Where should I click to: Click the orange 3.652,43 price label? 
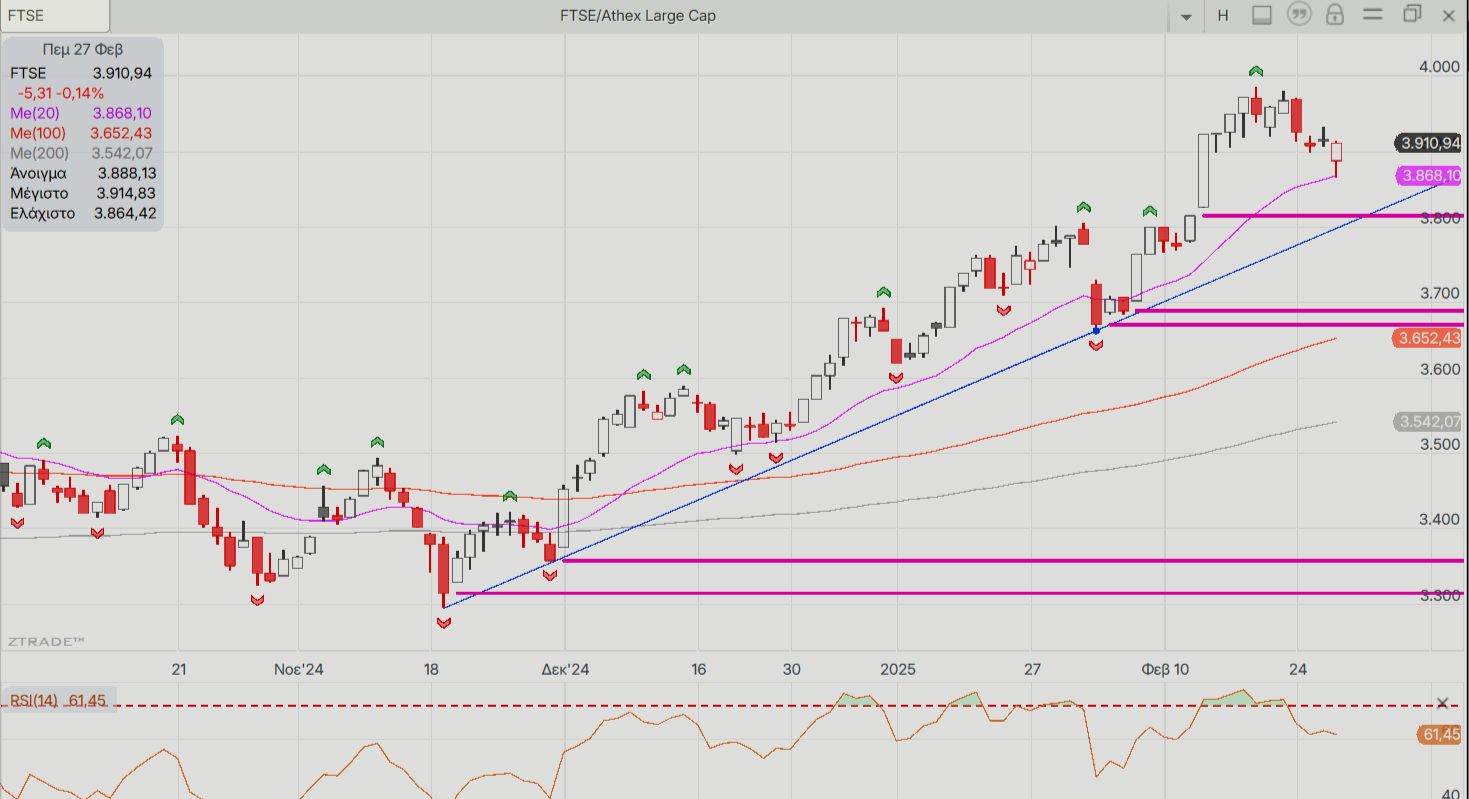1428,339
